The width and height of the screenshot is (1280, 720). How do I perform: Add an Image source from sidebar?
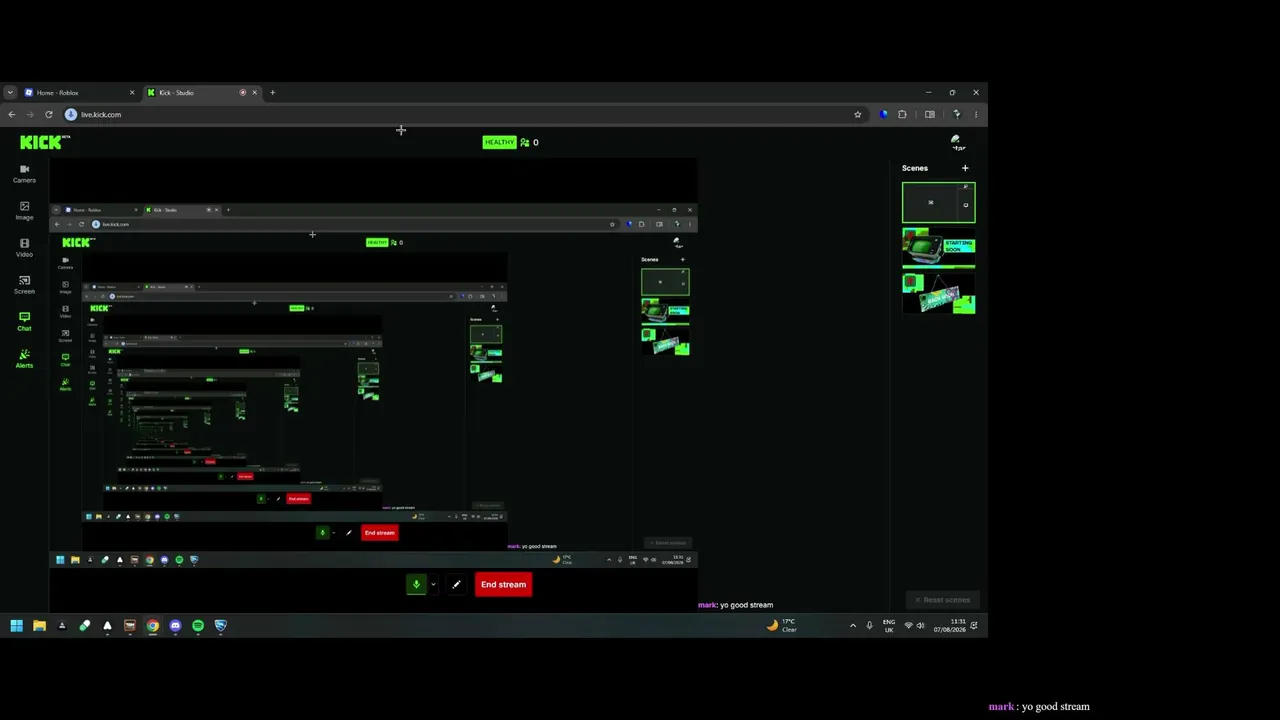(24, 210)
